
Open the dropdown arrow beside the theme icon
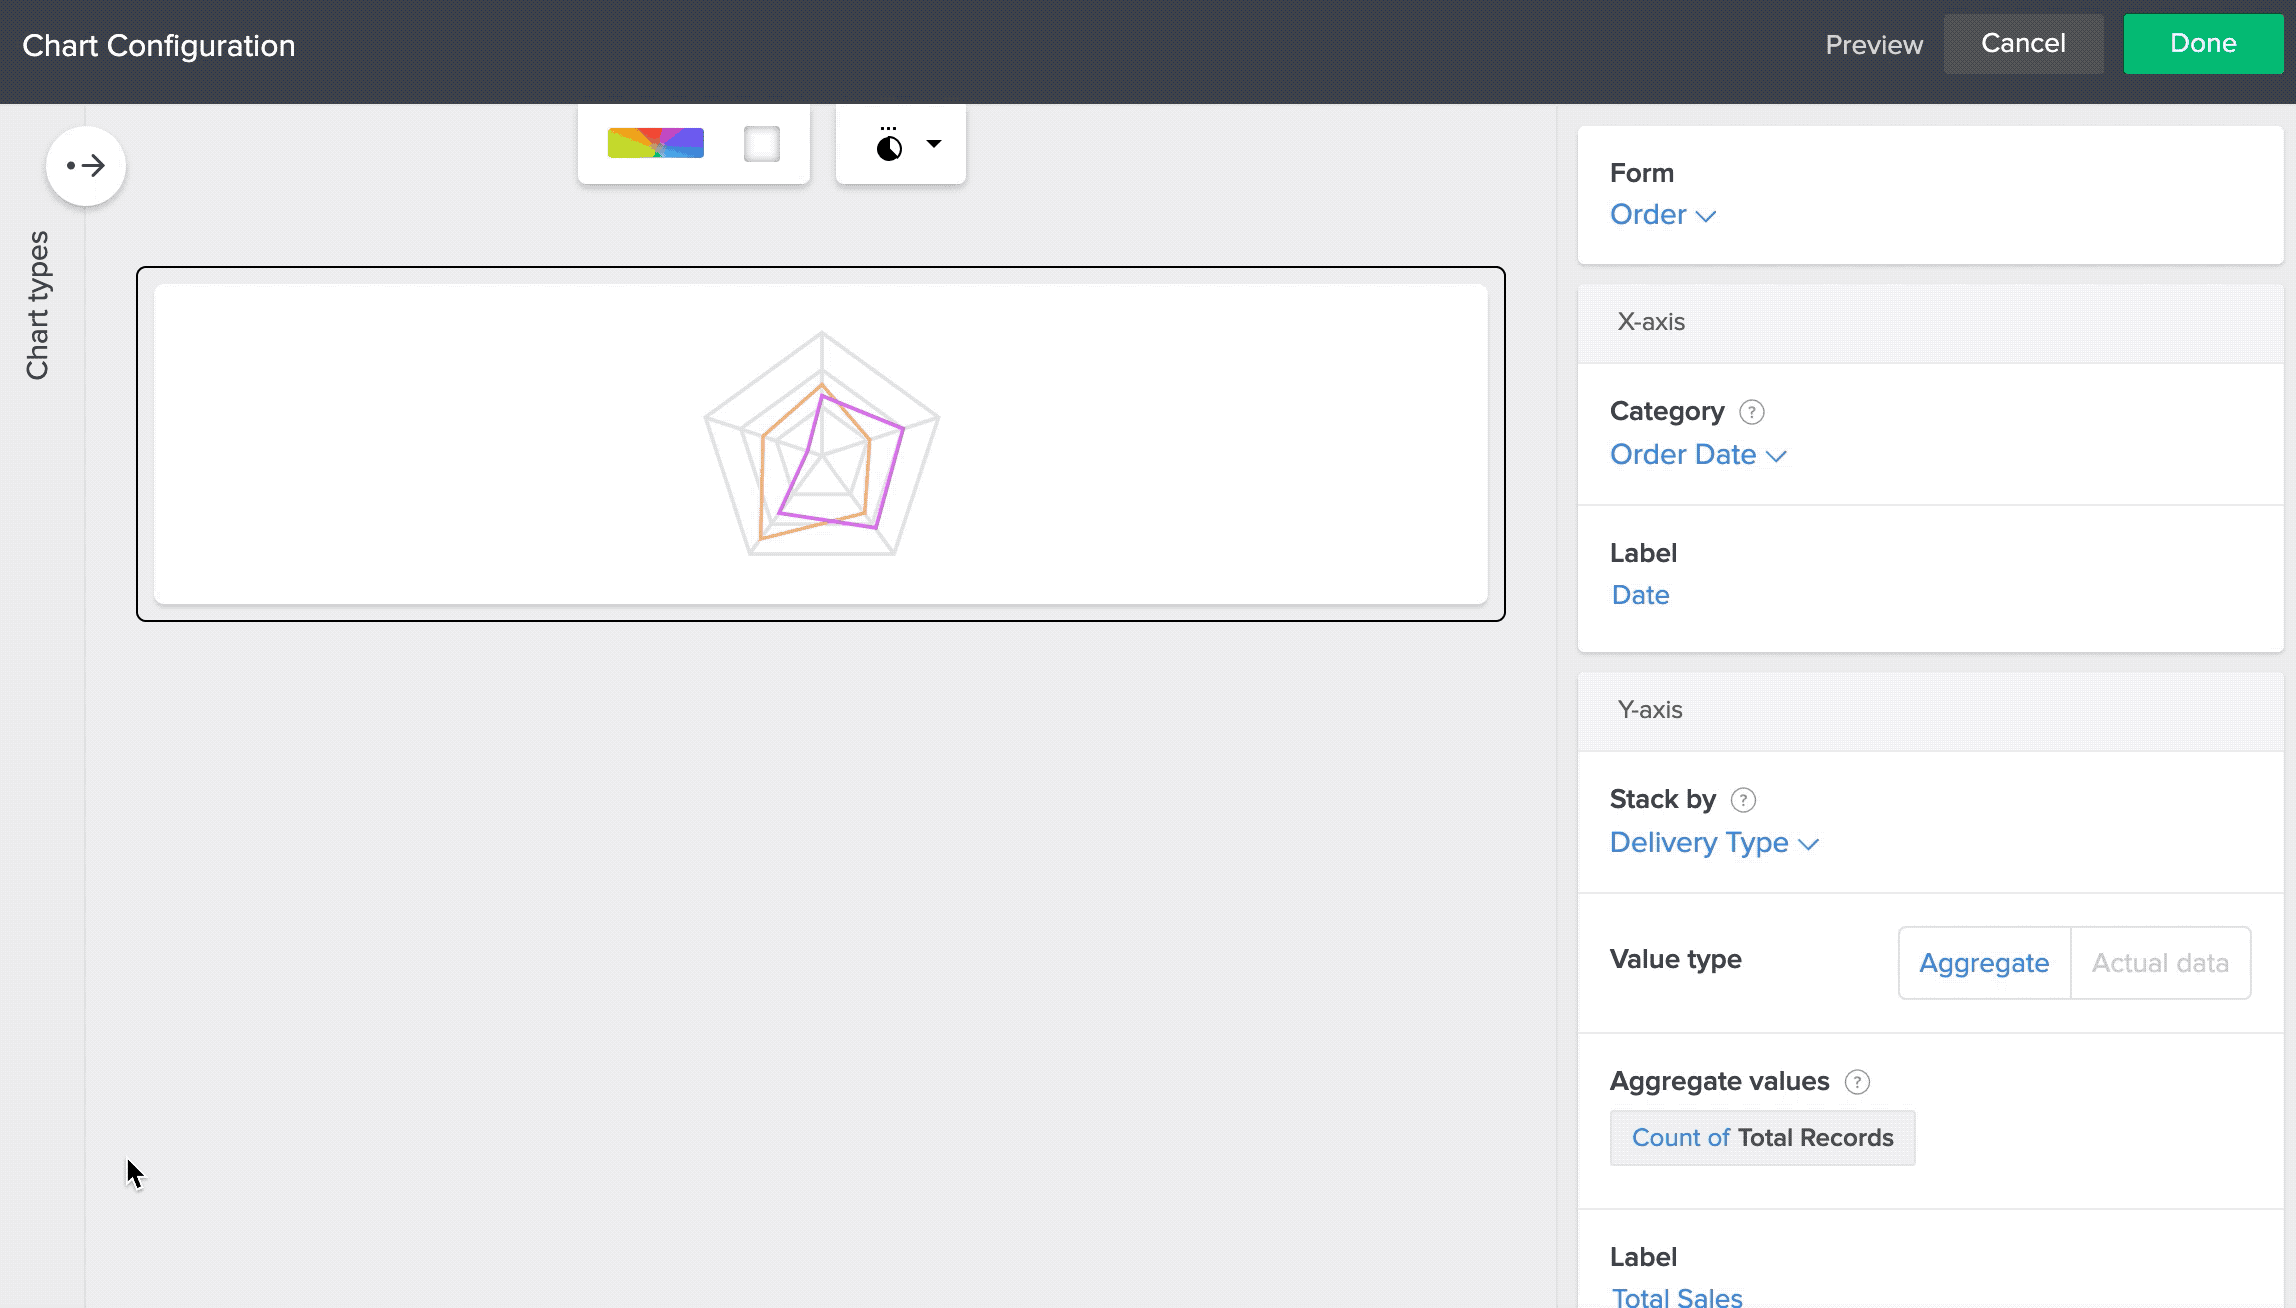click(934, 143)
